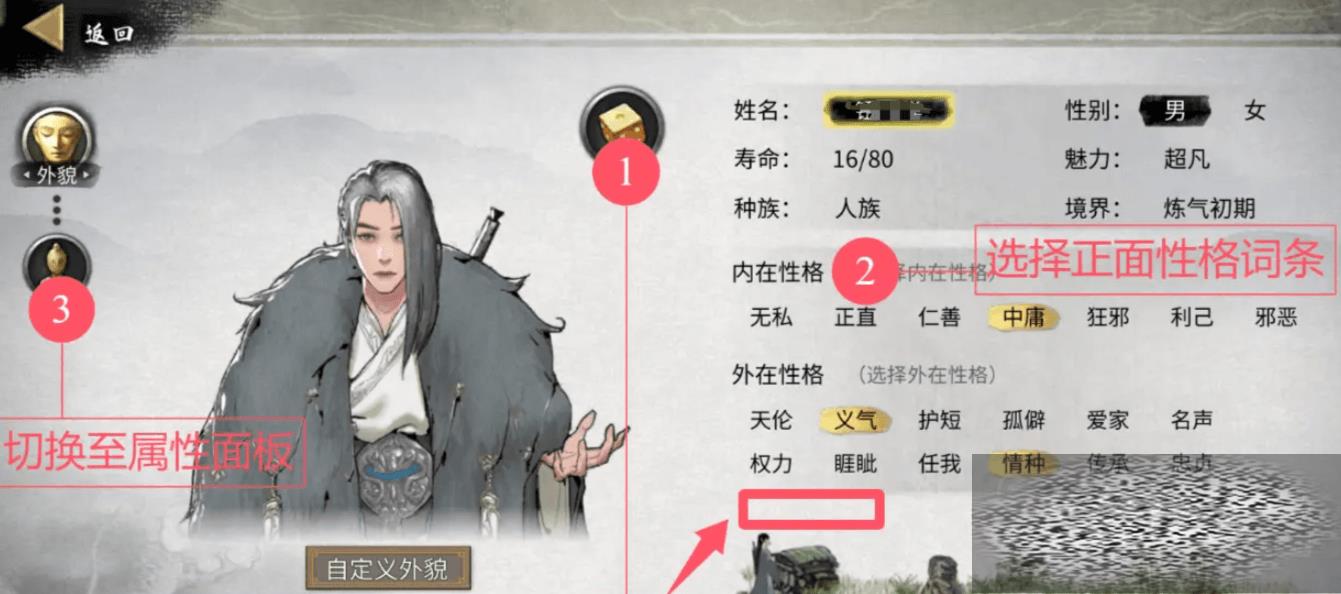1341x594 pixels.
Task: Choose 男 as the gender
Action: (1174, 110)
